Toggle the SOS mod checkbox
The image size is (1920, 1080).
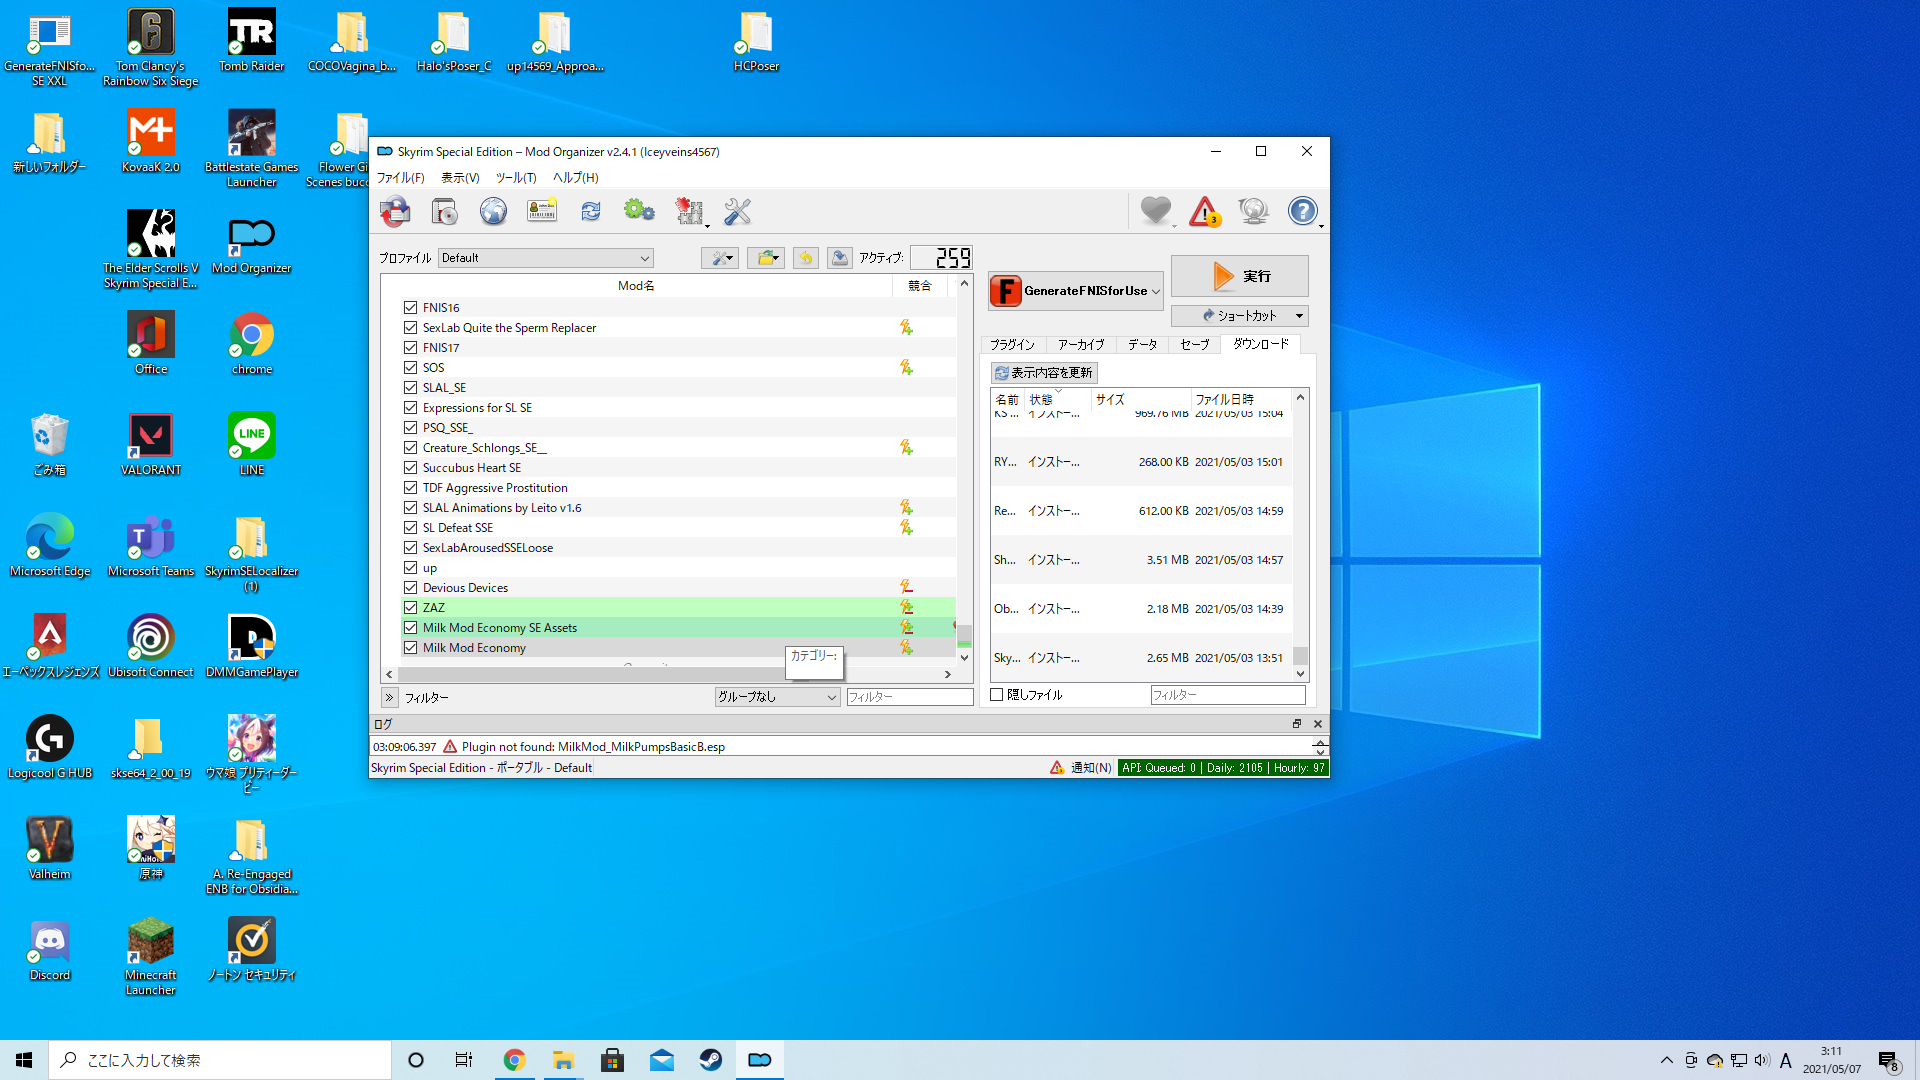[x=410, y=368]
